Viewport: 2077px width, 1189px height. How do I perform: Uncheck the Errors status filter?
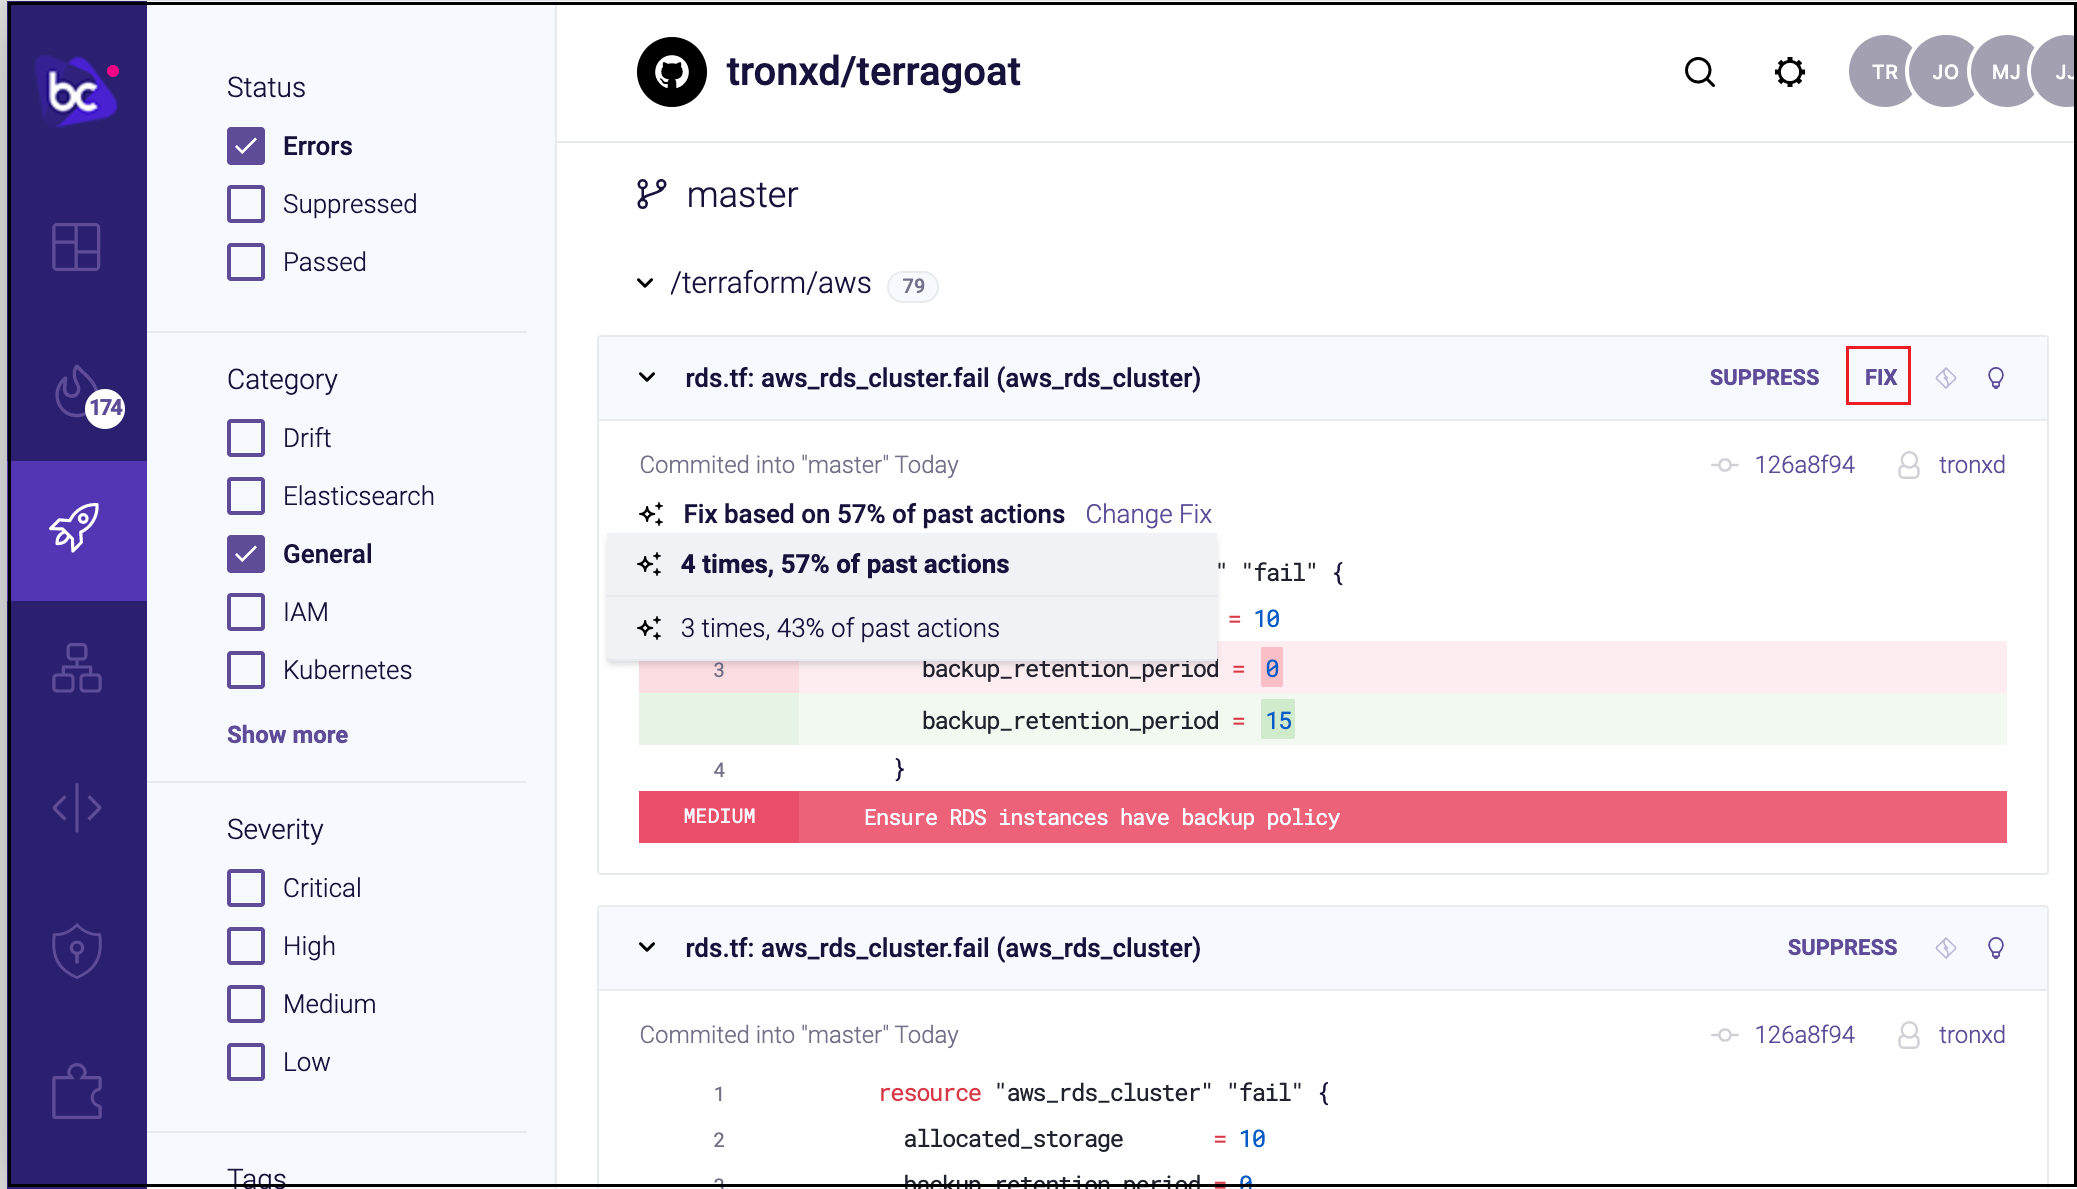coord(246,146)
